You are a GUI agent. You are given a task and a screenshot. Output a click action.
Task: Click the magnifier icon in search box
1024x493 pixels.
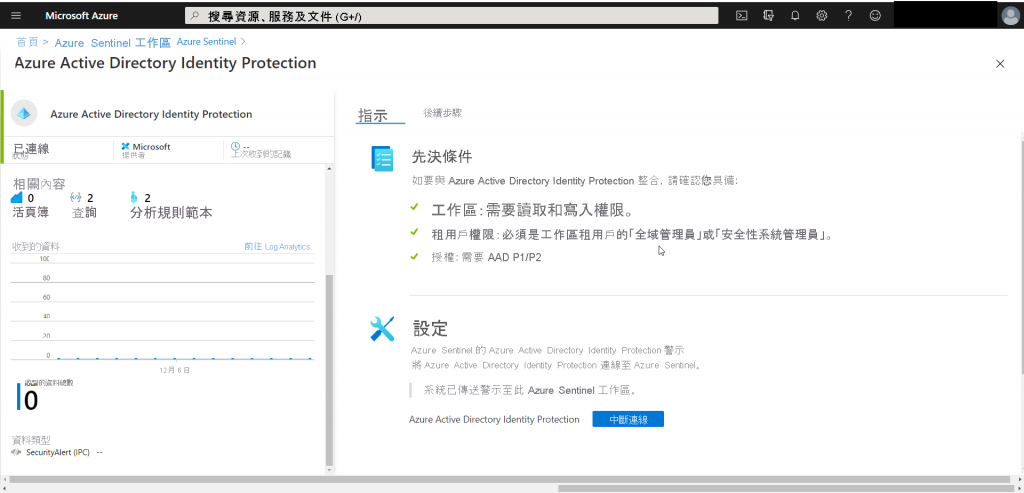pos(195,16)
